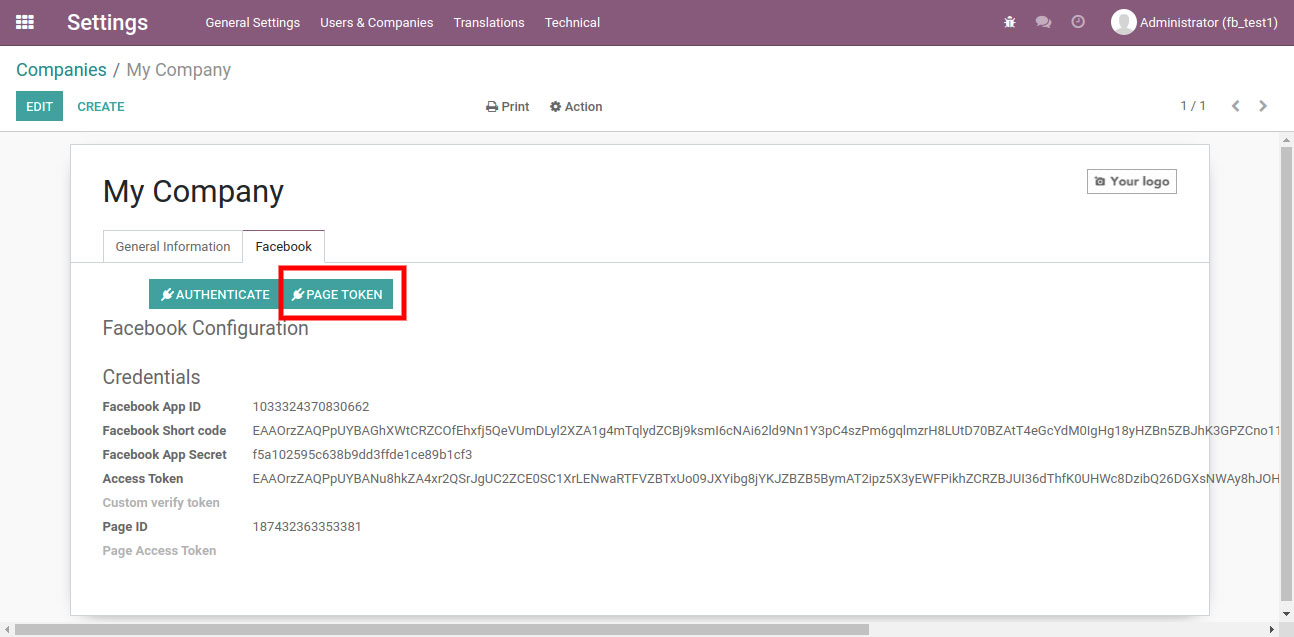Click the scrollbar up arrow
The image size is (1294, 637).
1286,139
